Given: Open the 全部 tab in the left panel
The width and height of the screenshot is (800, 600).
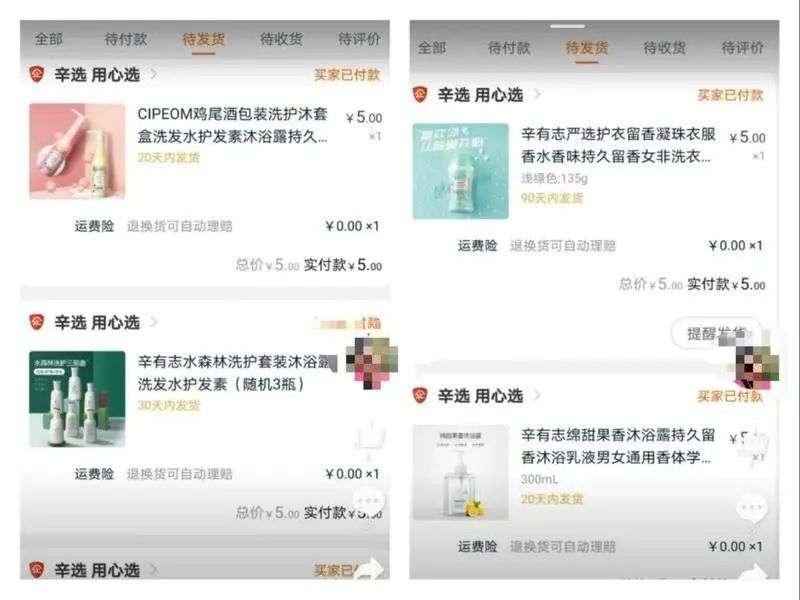Looking at the screenshot, I should pos(48,39).
